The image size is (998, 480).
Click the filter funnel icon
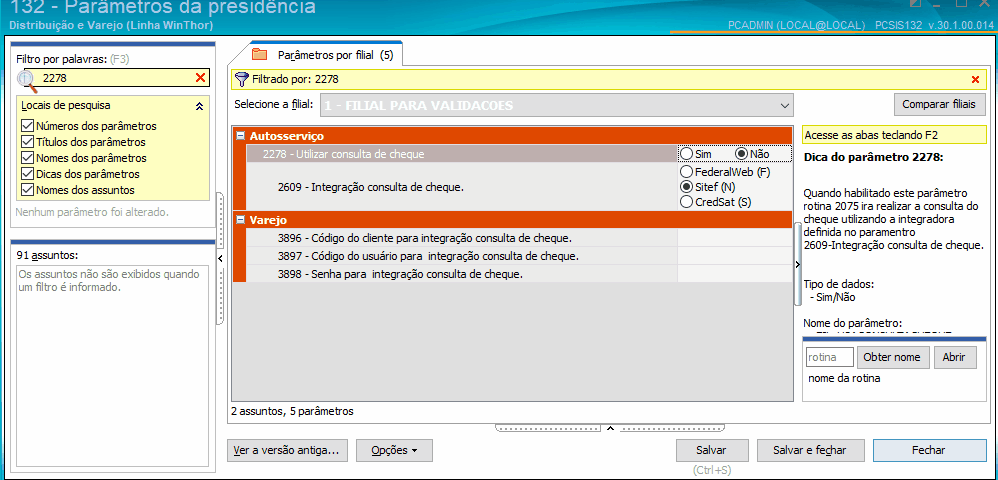tap(242, 80)
